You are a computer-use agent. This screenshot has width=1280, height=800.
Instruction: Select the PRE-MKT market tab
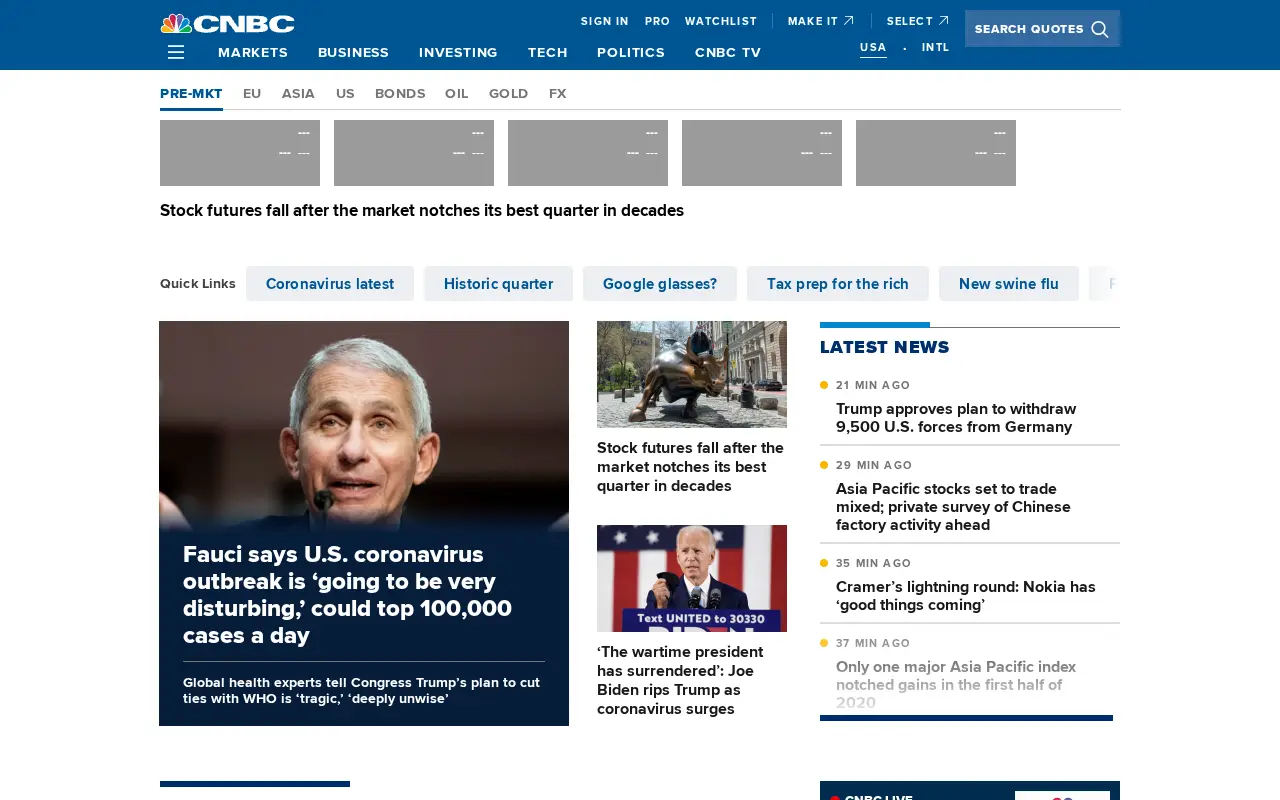191,94
